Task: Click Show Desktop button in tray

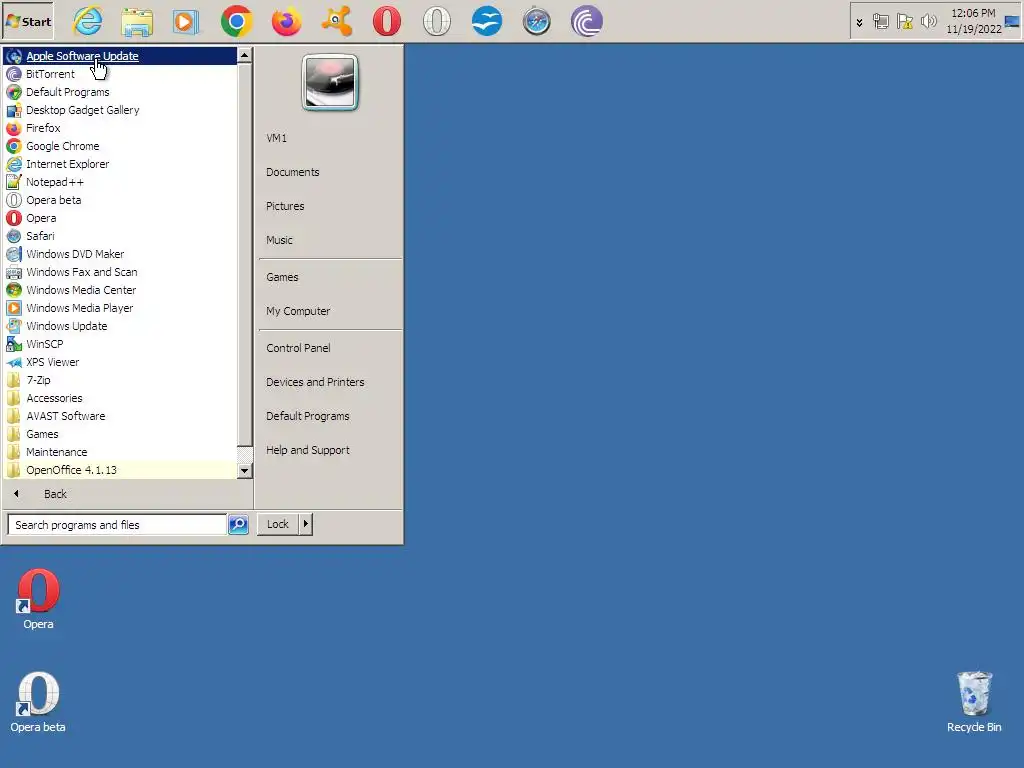Action: [1012, 22]
